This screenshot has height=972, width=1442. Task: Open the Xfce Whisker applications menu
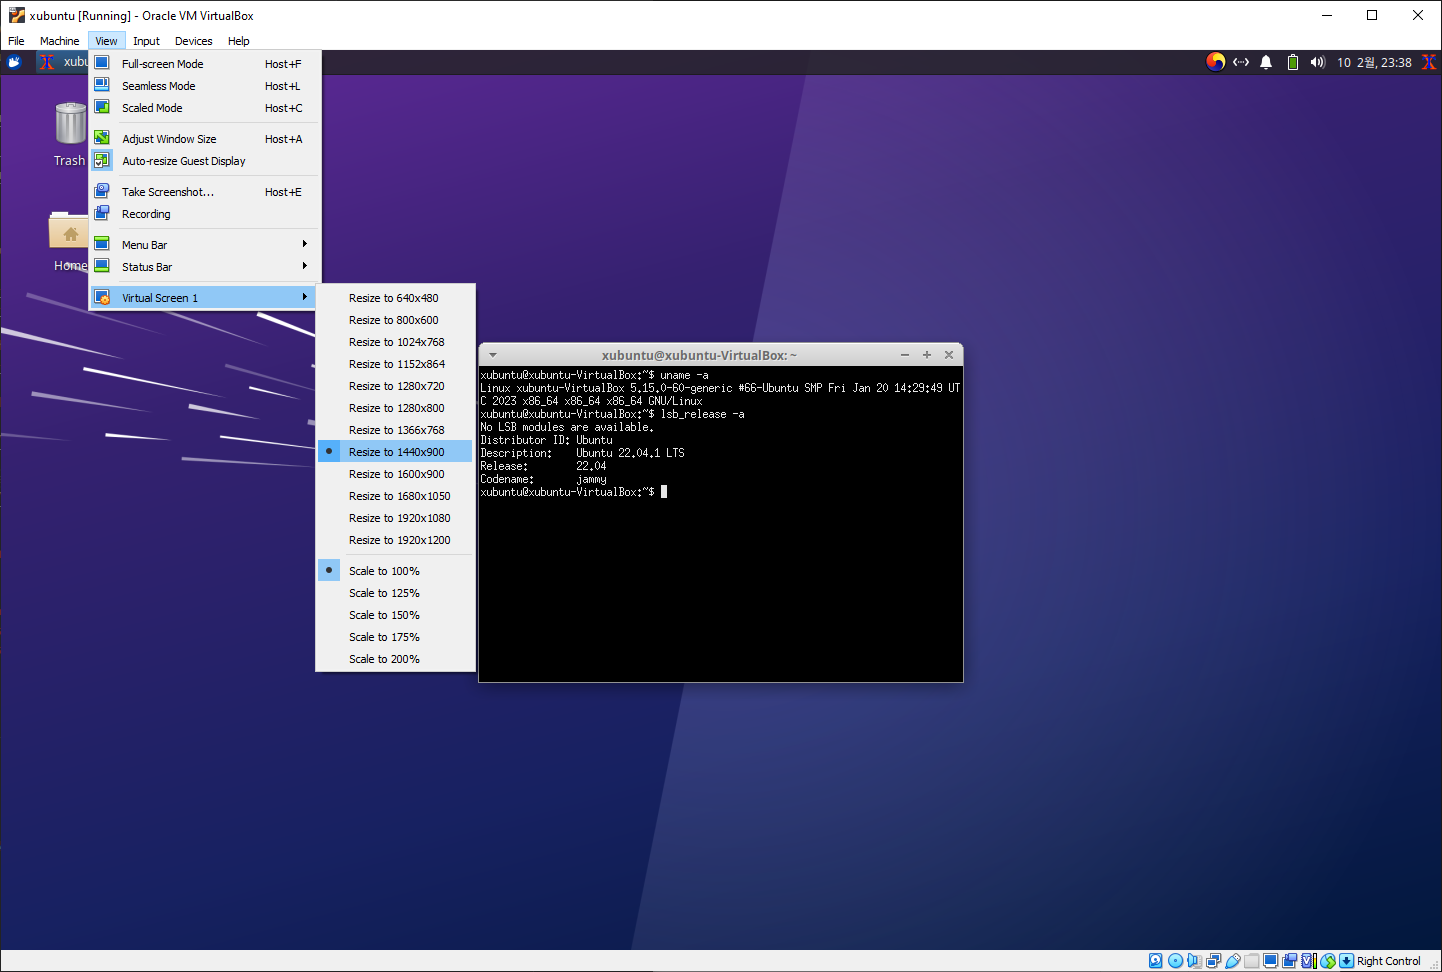click(14, 62)
